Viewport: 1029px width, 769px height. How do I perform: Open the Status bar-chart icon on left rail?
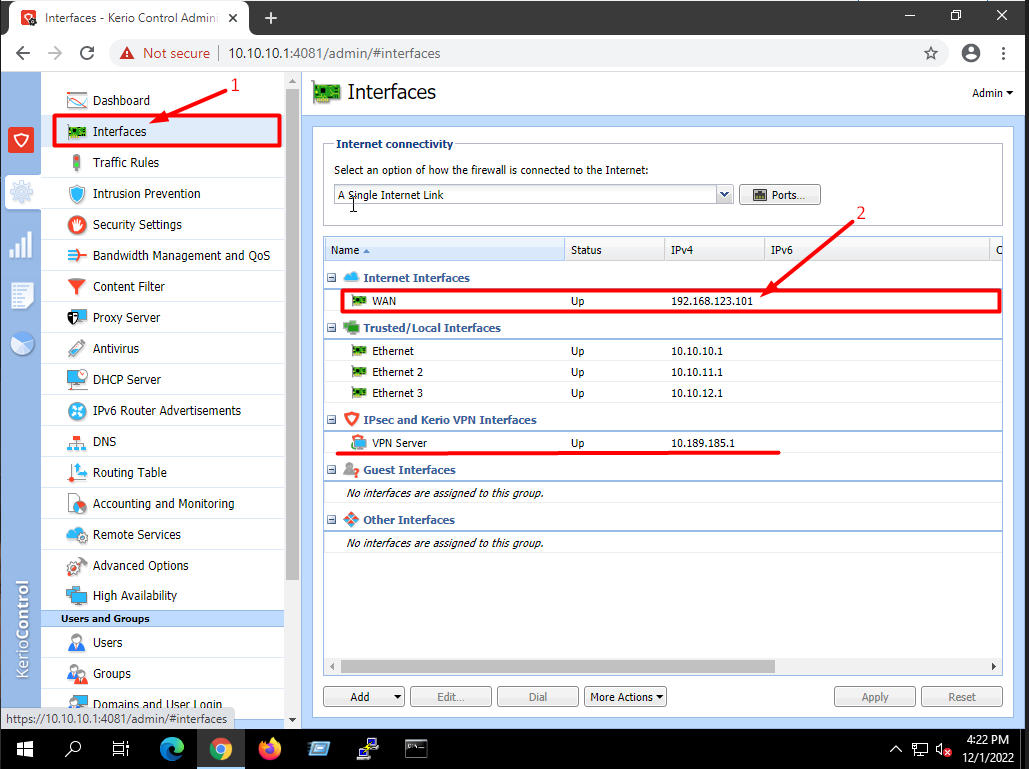[21, 245]
